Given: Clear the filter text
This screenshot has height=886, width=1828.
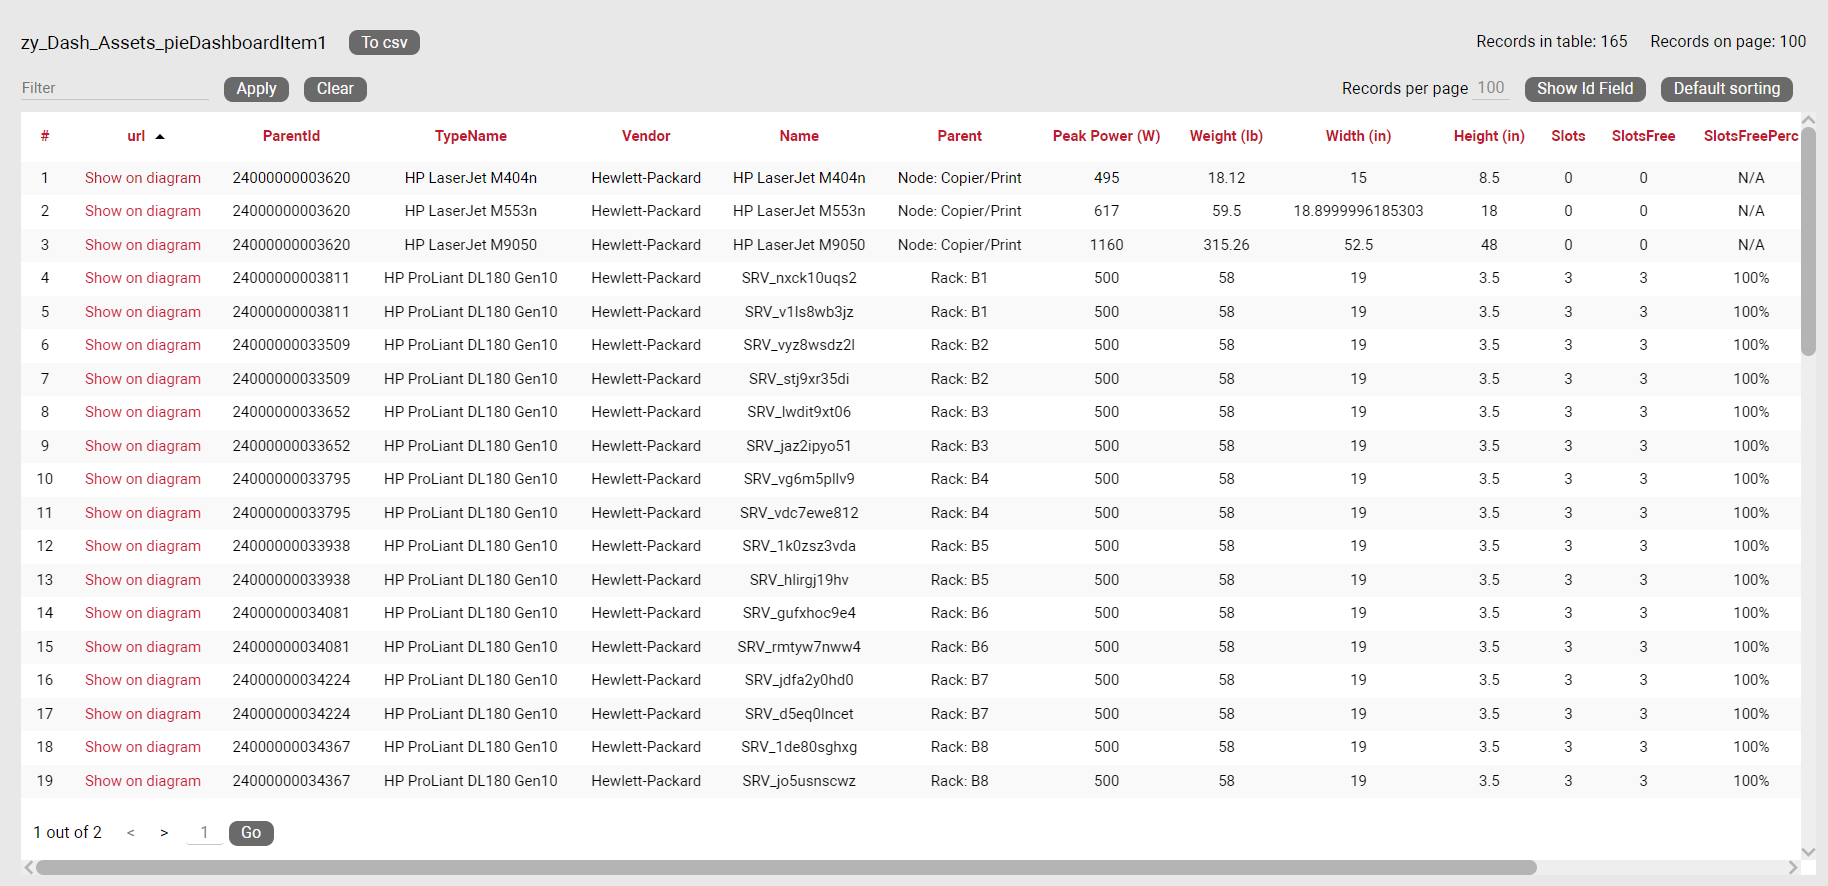Looking at the screenshot, I should 335,89.
